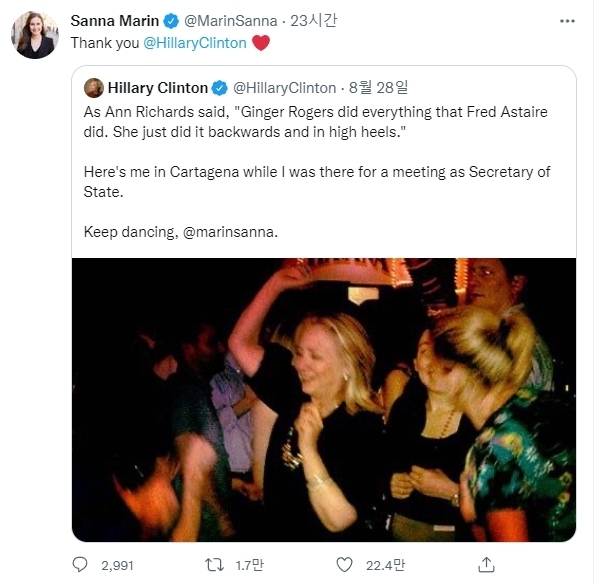Open the @MarinSanna handle
Screen dimensions: 594x585
point(231,21)
